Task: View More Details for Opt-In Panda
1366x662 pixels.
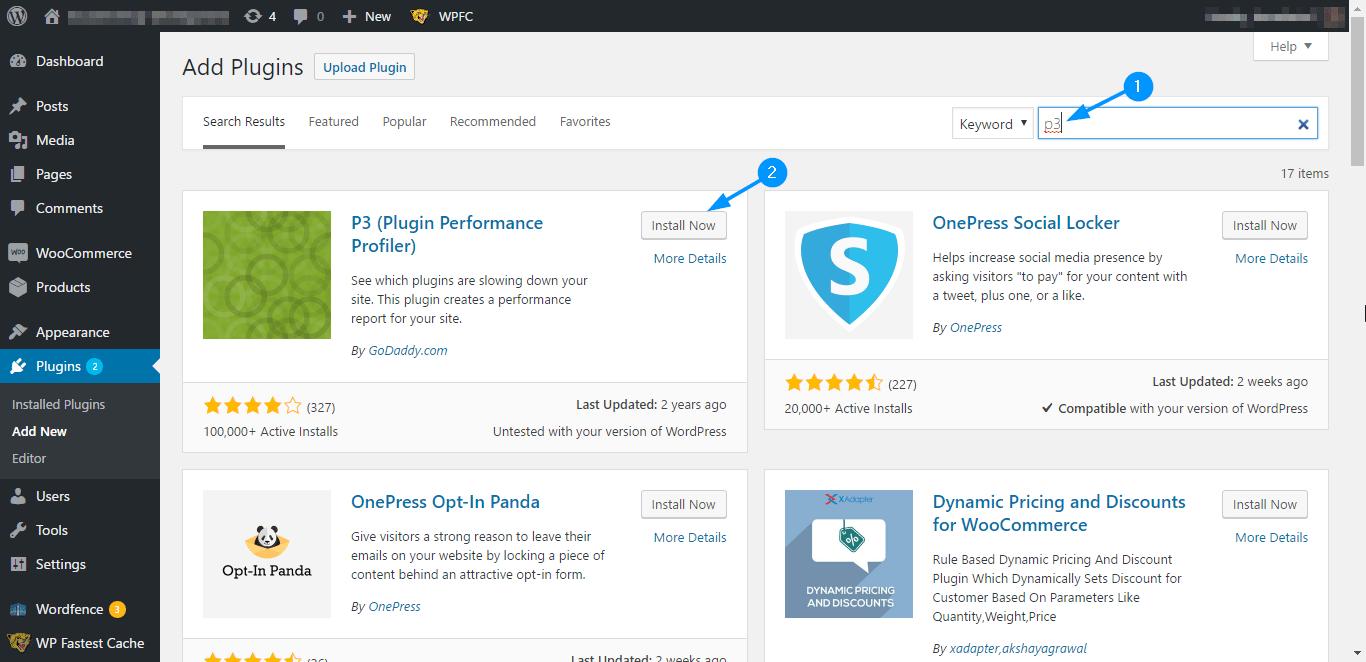Action: [690, 537]
